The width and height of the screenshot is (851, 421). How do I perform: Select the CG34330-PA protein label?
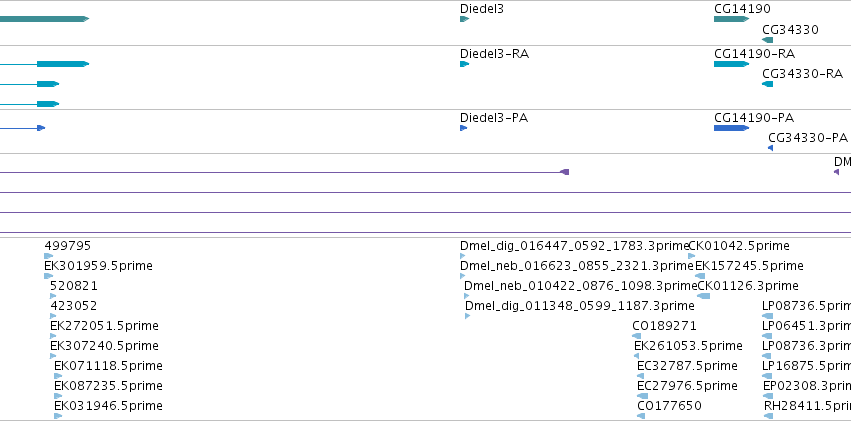[808, 138]
